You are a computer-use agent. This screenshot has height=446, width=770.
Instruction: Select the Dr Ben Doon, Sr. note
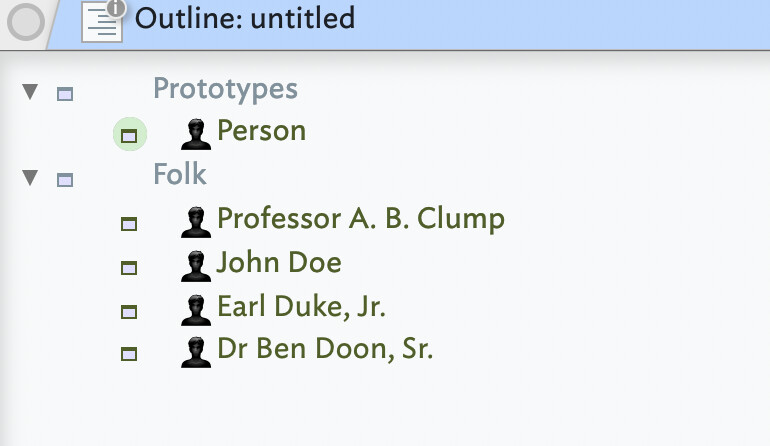click(x=325, y=350)
